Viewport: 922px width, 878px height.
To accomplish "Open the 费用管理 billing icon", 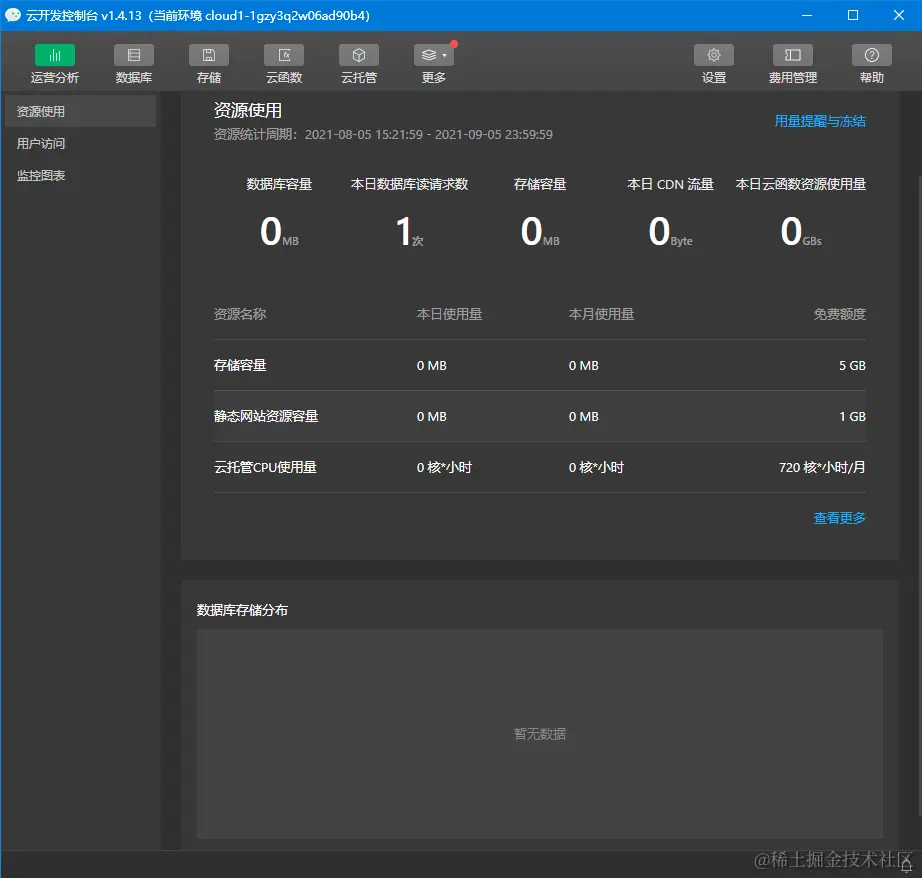I will tap(793, 55).
